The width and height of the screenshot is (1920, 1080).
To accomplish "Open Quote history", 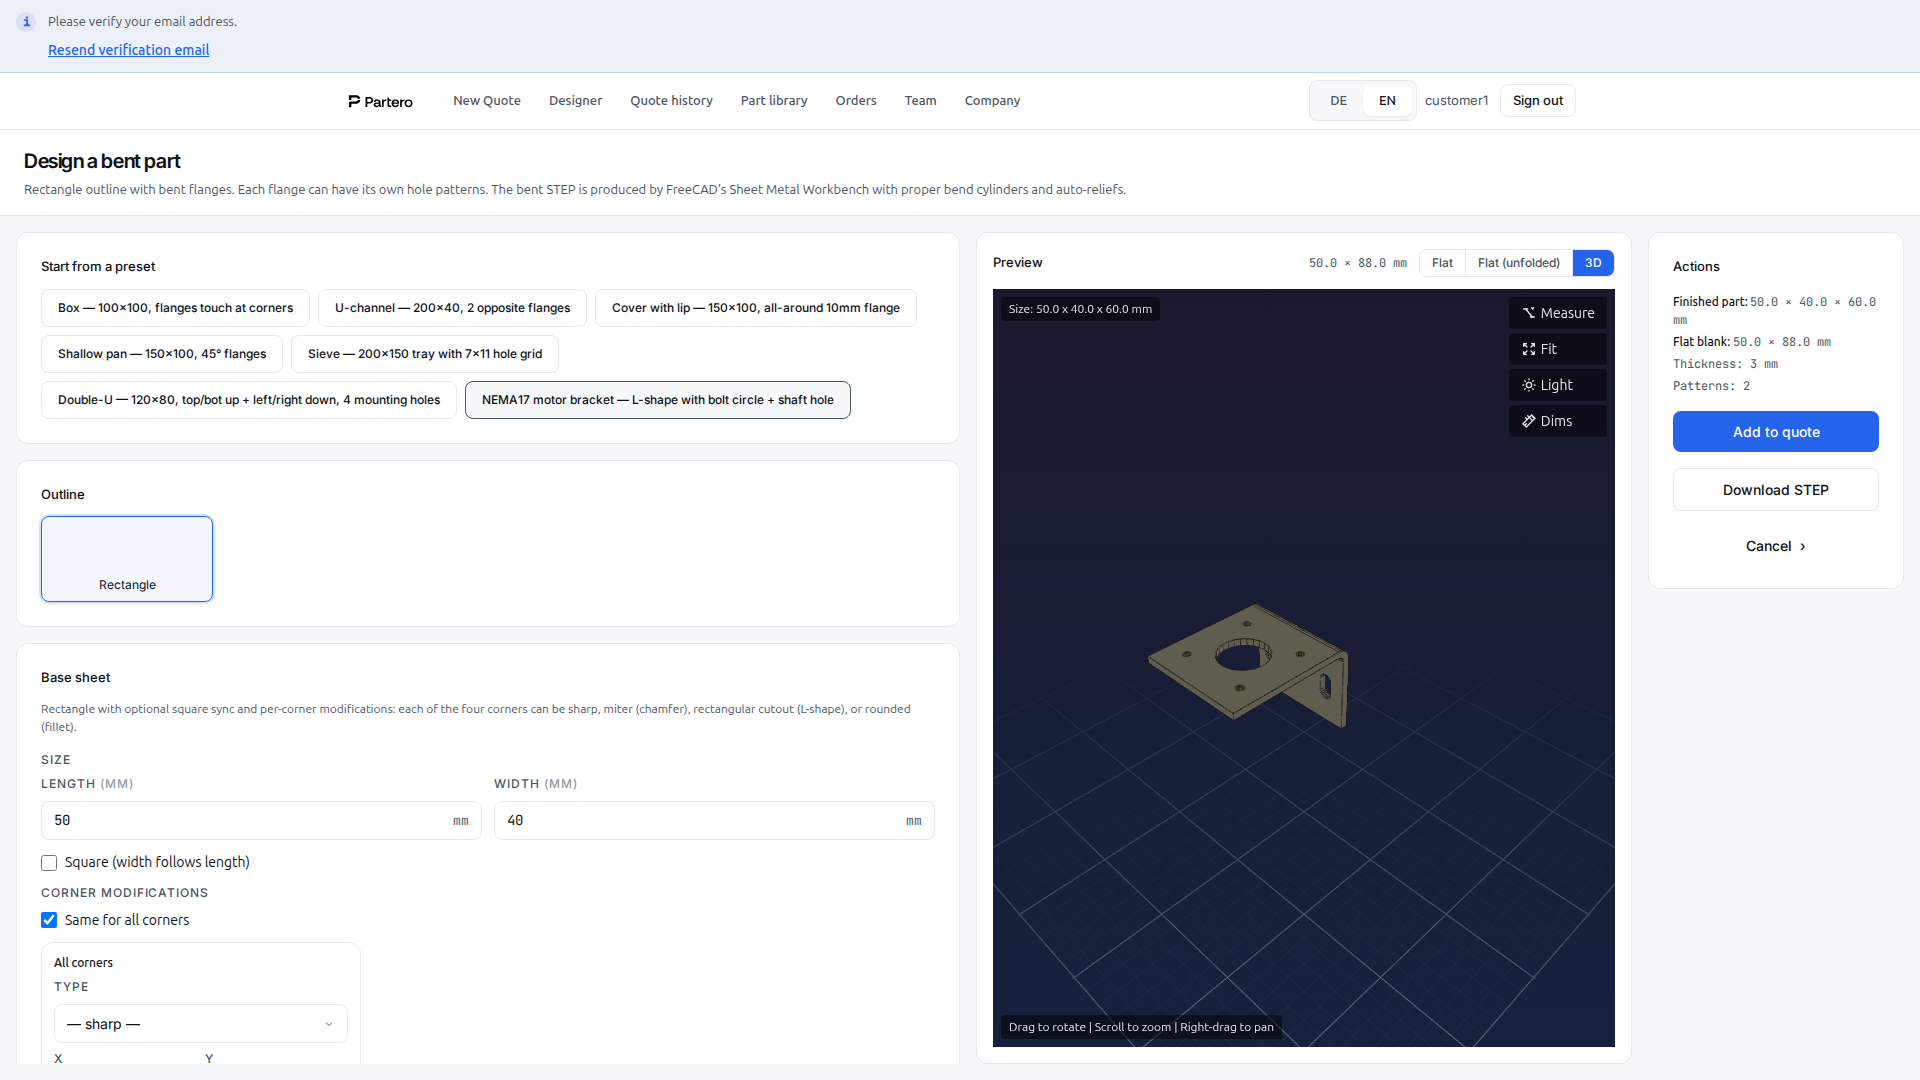I will pos(671,101).
